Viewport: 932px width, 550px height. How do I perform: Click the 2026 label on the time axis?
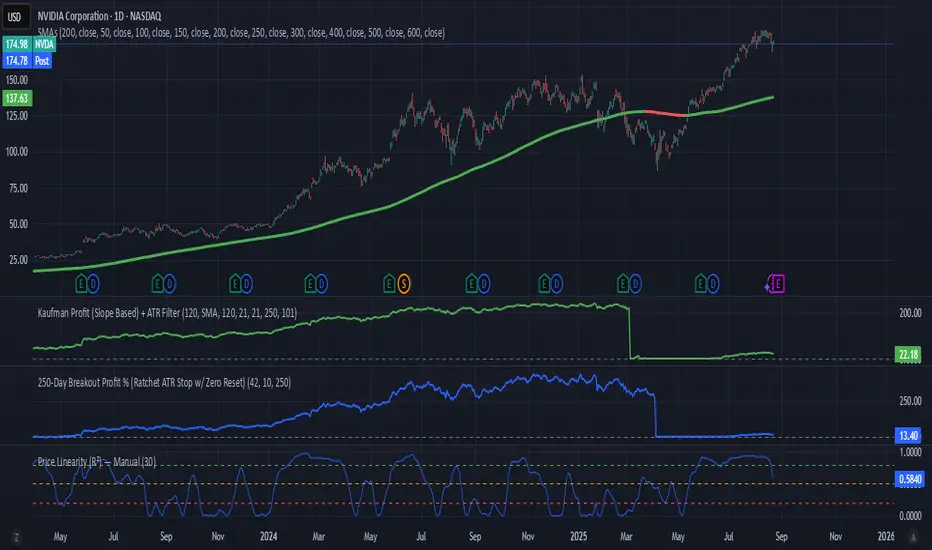click(x=886, y=536)
